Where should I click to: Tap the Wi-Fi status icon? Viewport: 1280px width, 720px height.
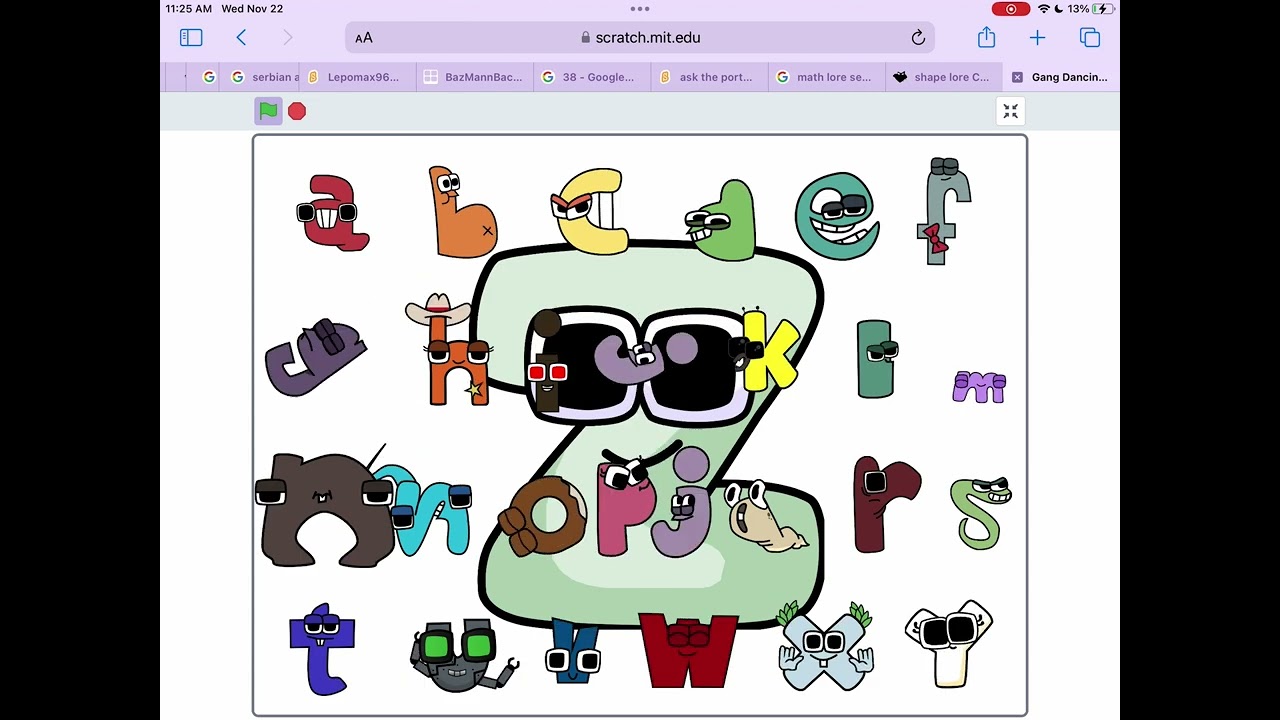click(1045, 9)
